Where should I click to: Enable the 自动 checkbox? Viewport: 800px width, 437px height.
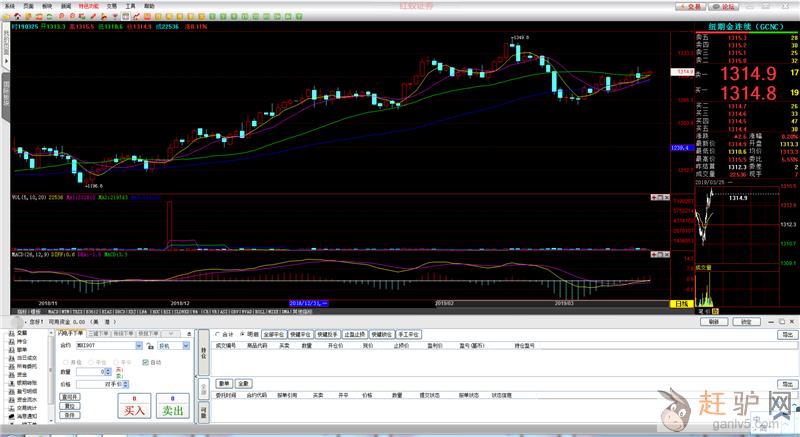click(146, 362)
